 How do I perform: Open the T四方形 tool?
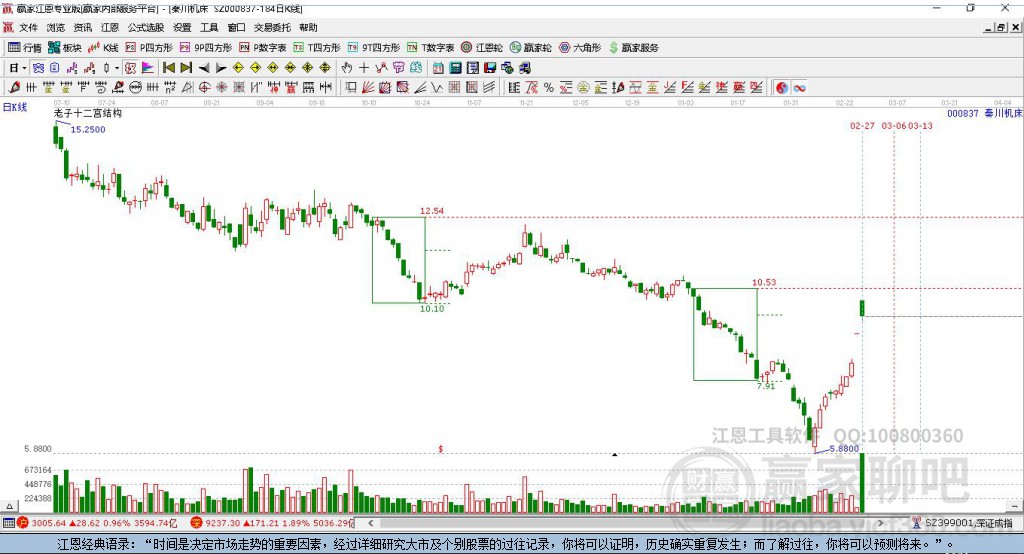click(x=317, y=48)
